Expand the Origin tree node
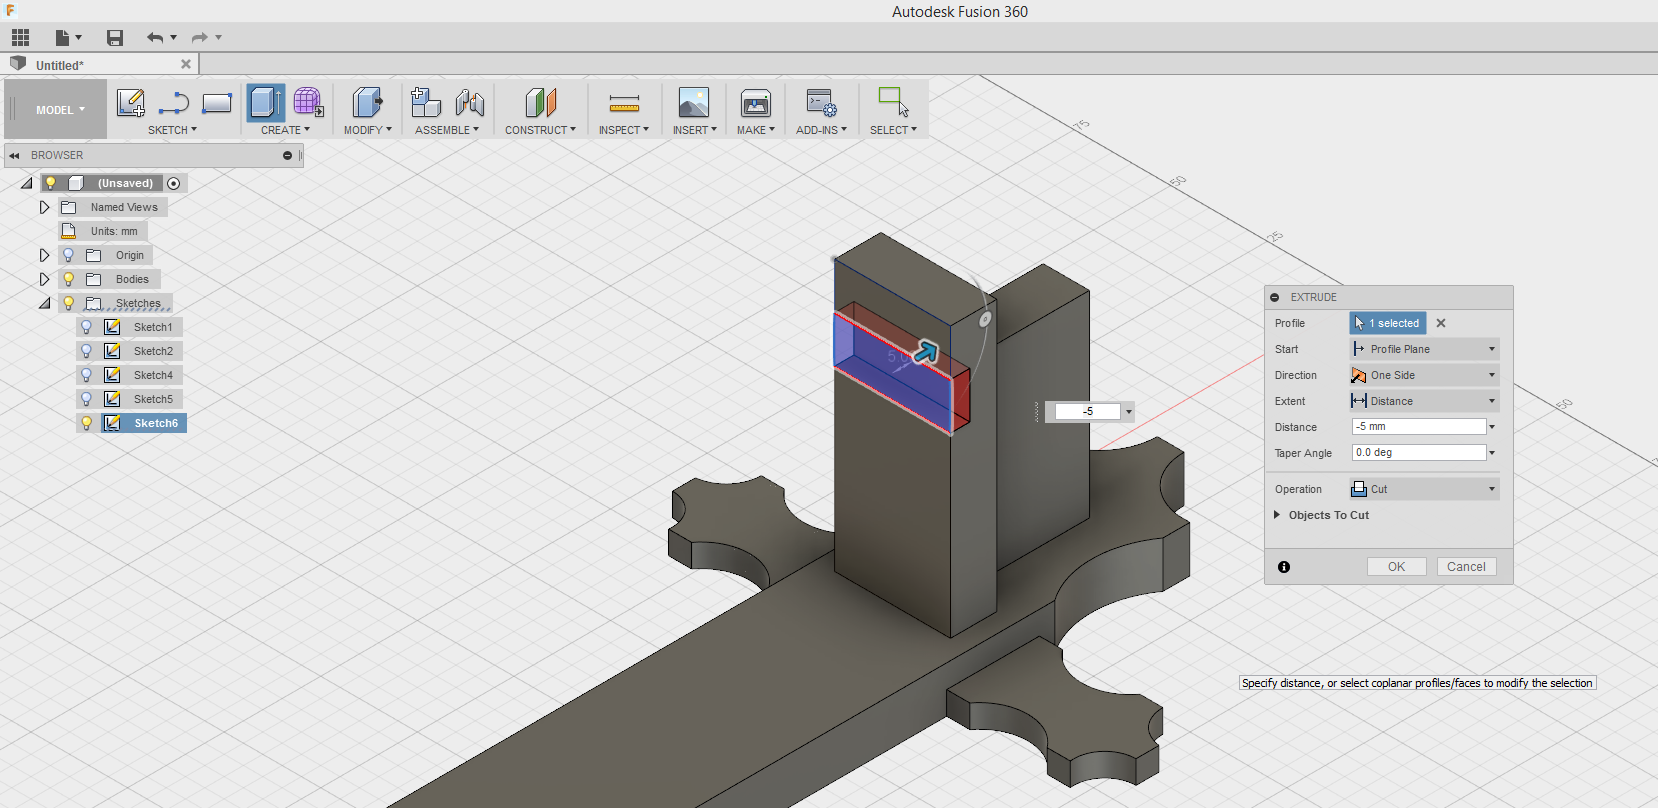 (x=44, y=255)
